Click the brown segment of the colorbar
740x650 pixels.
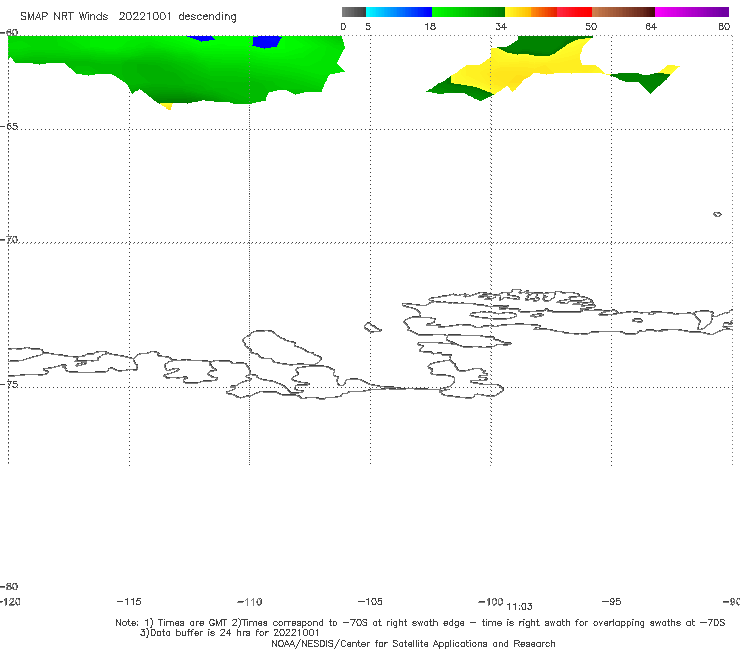(x=623, y=12)
